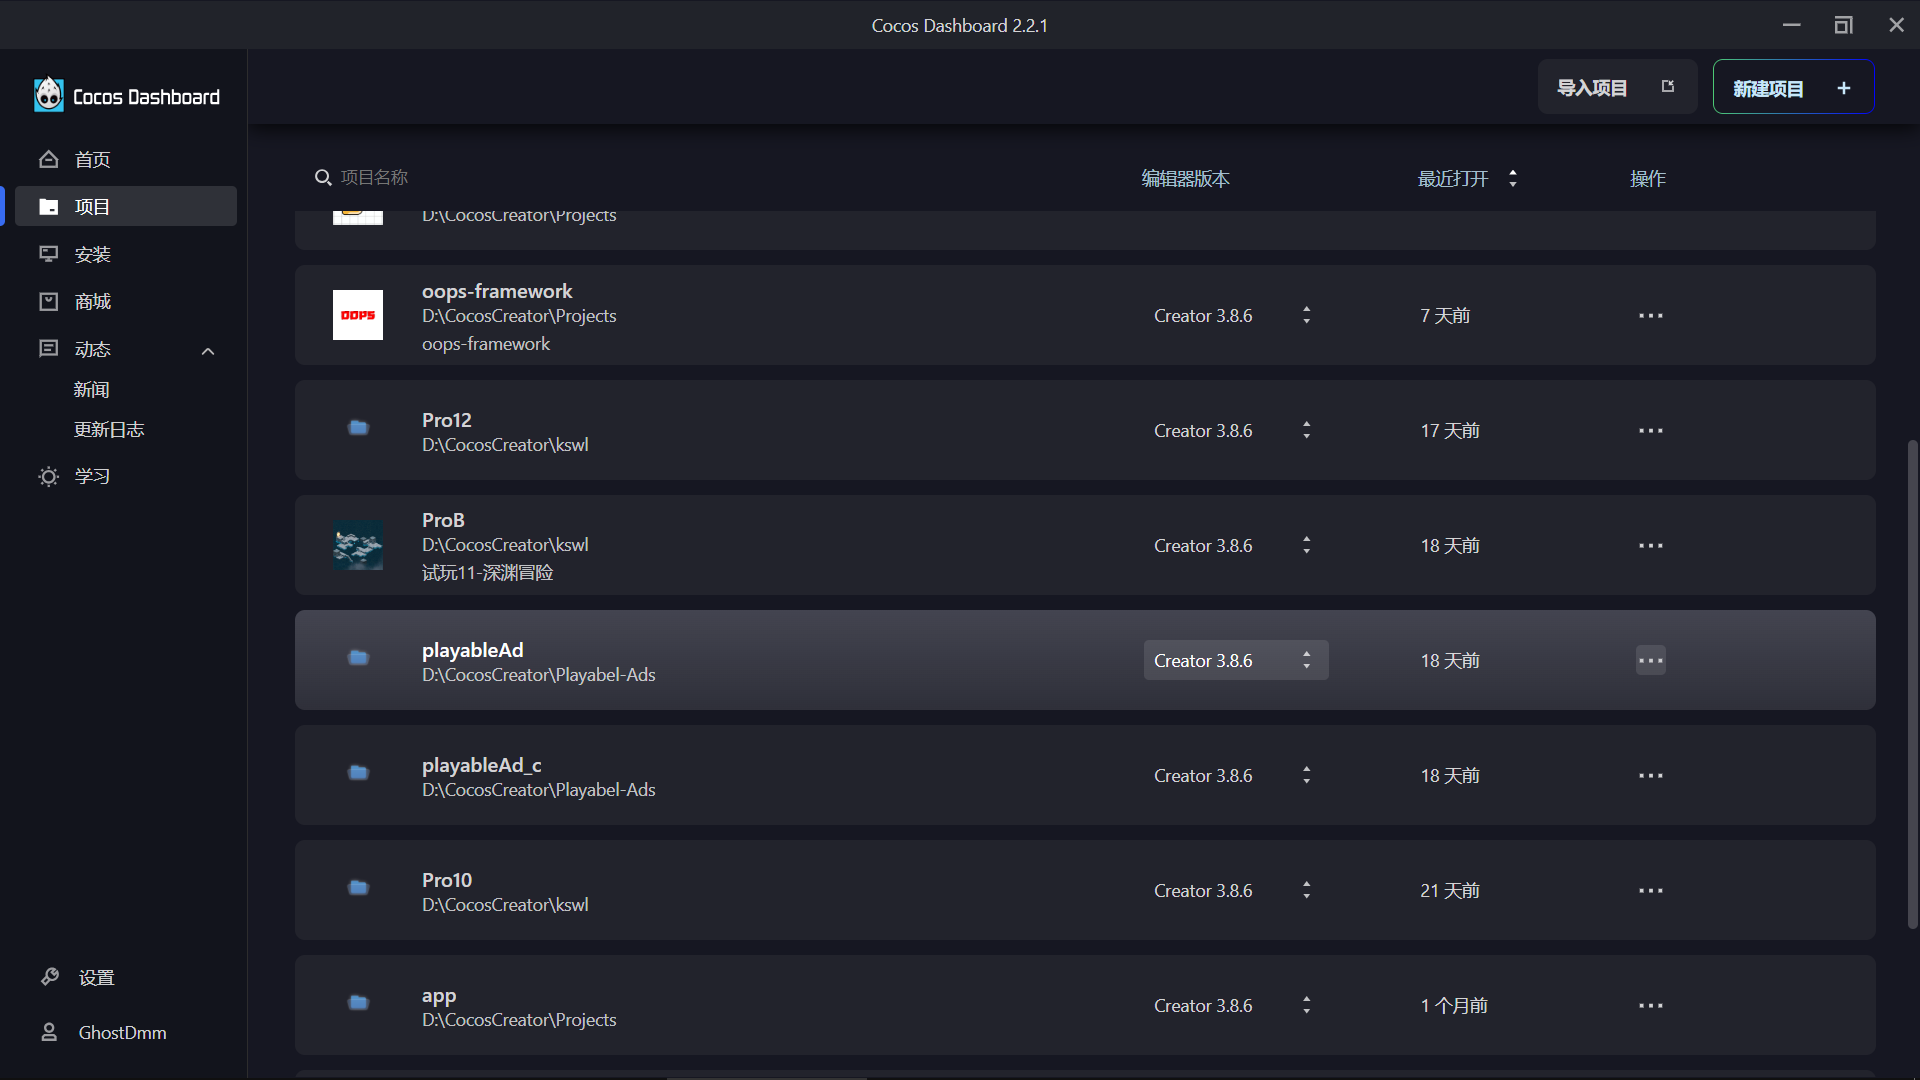1920x1080 pixels.
Task: Click the Cocos Dashboard logo icon
Action: point(48,96)
